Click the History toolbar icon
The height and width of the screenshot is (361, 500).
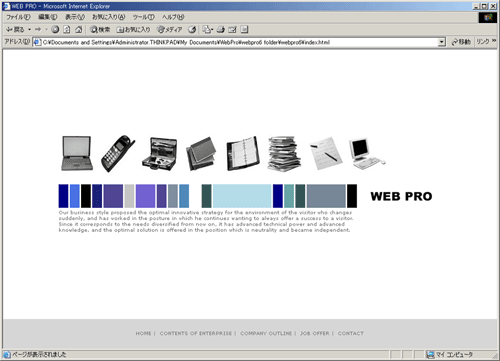(192, 30)
